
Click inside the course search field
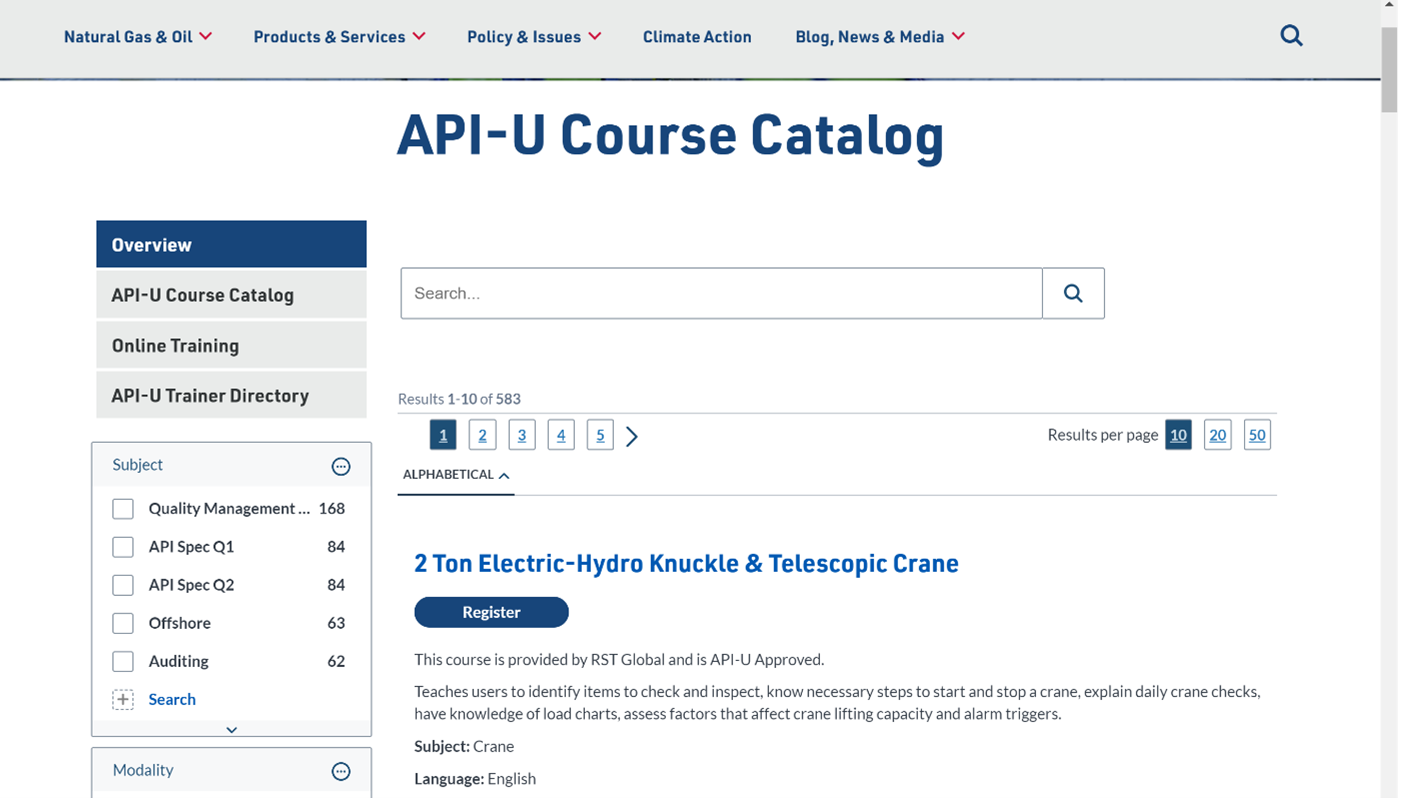click(720, 293)
